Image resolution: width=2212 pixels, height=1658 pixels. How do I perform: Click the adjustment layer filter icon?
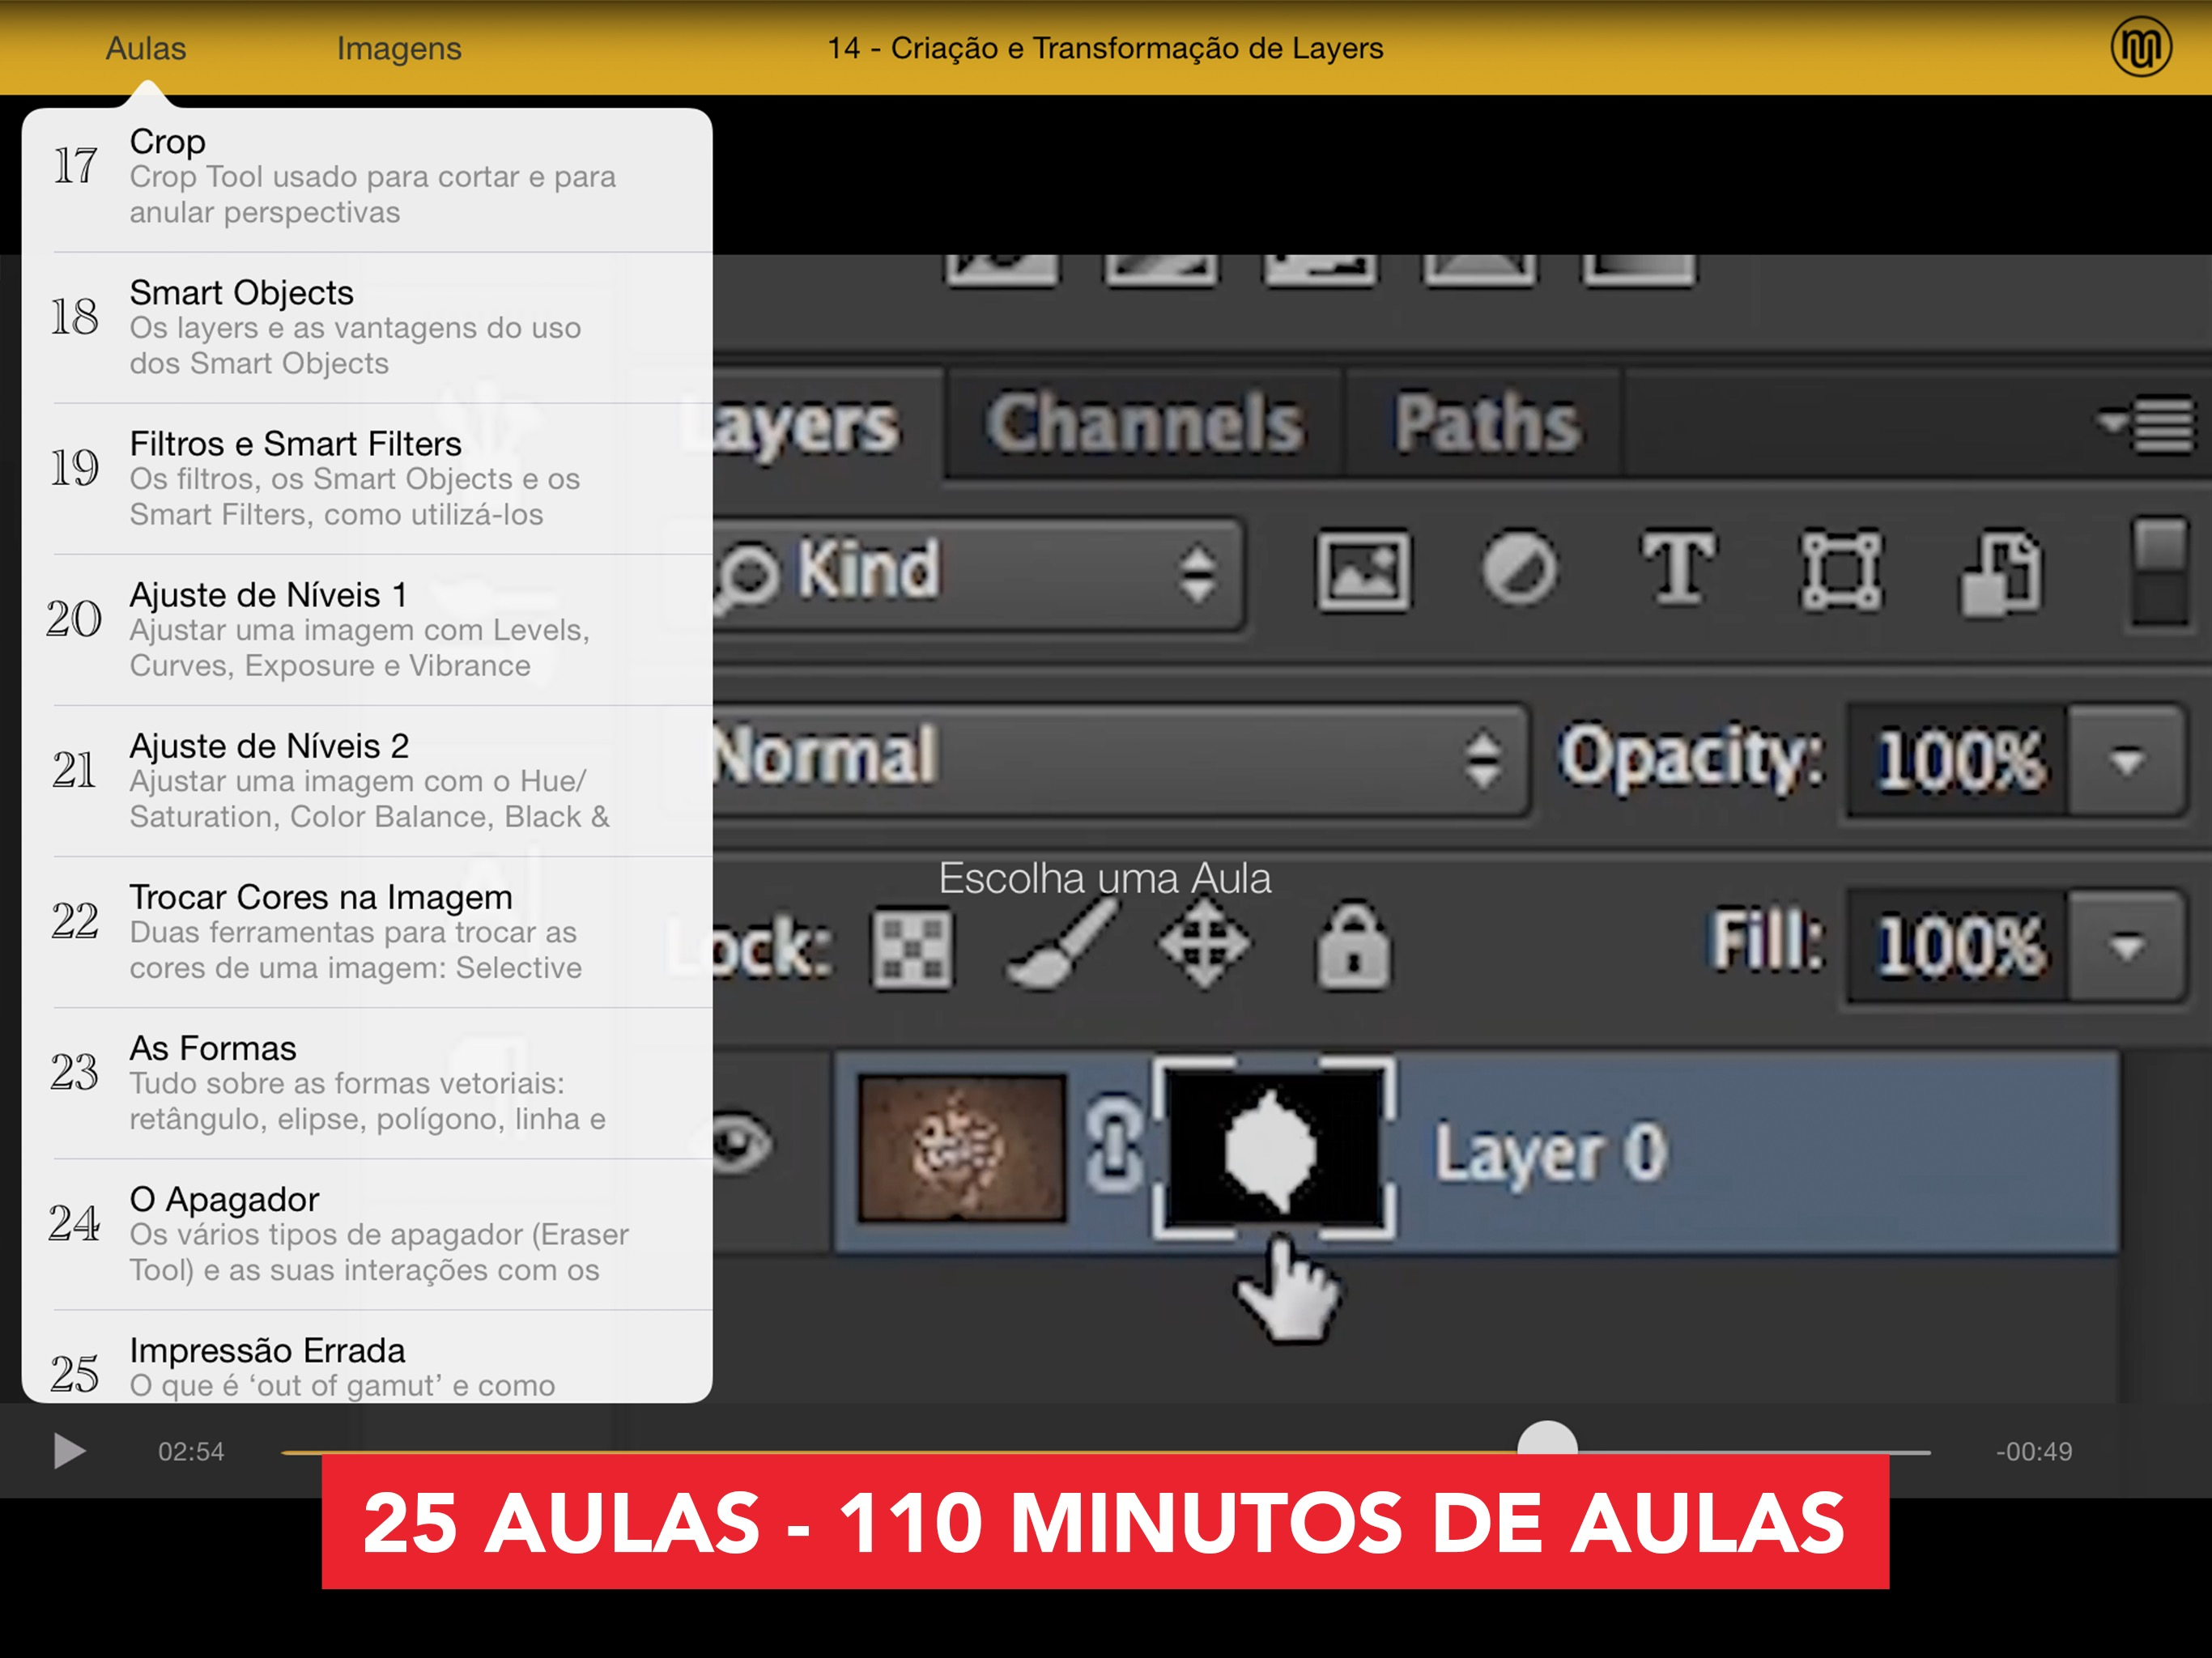1518,570
